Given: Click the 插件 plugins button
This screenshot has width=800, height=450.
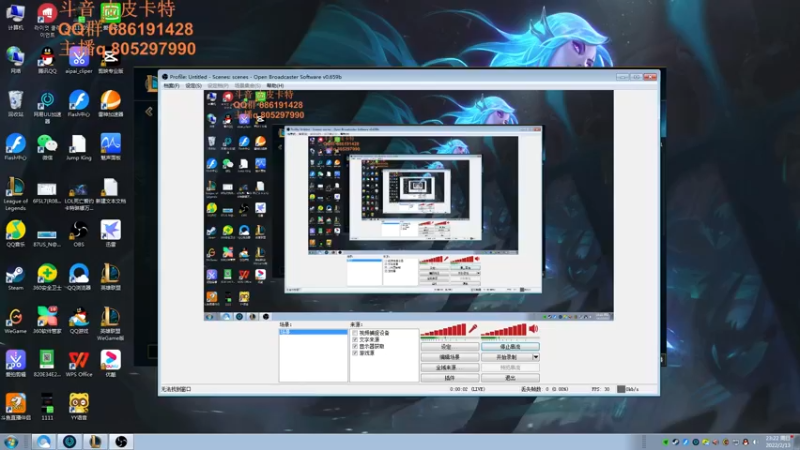Looking at the screenshot, I should [x=449, y=378].
